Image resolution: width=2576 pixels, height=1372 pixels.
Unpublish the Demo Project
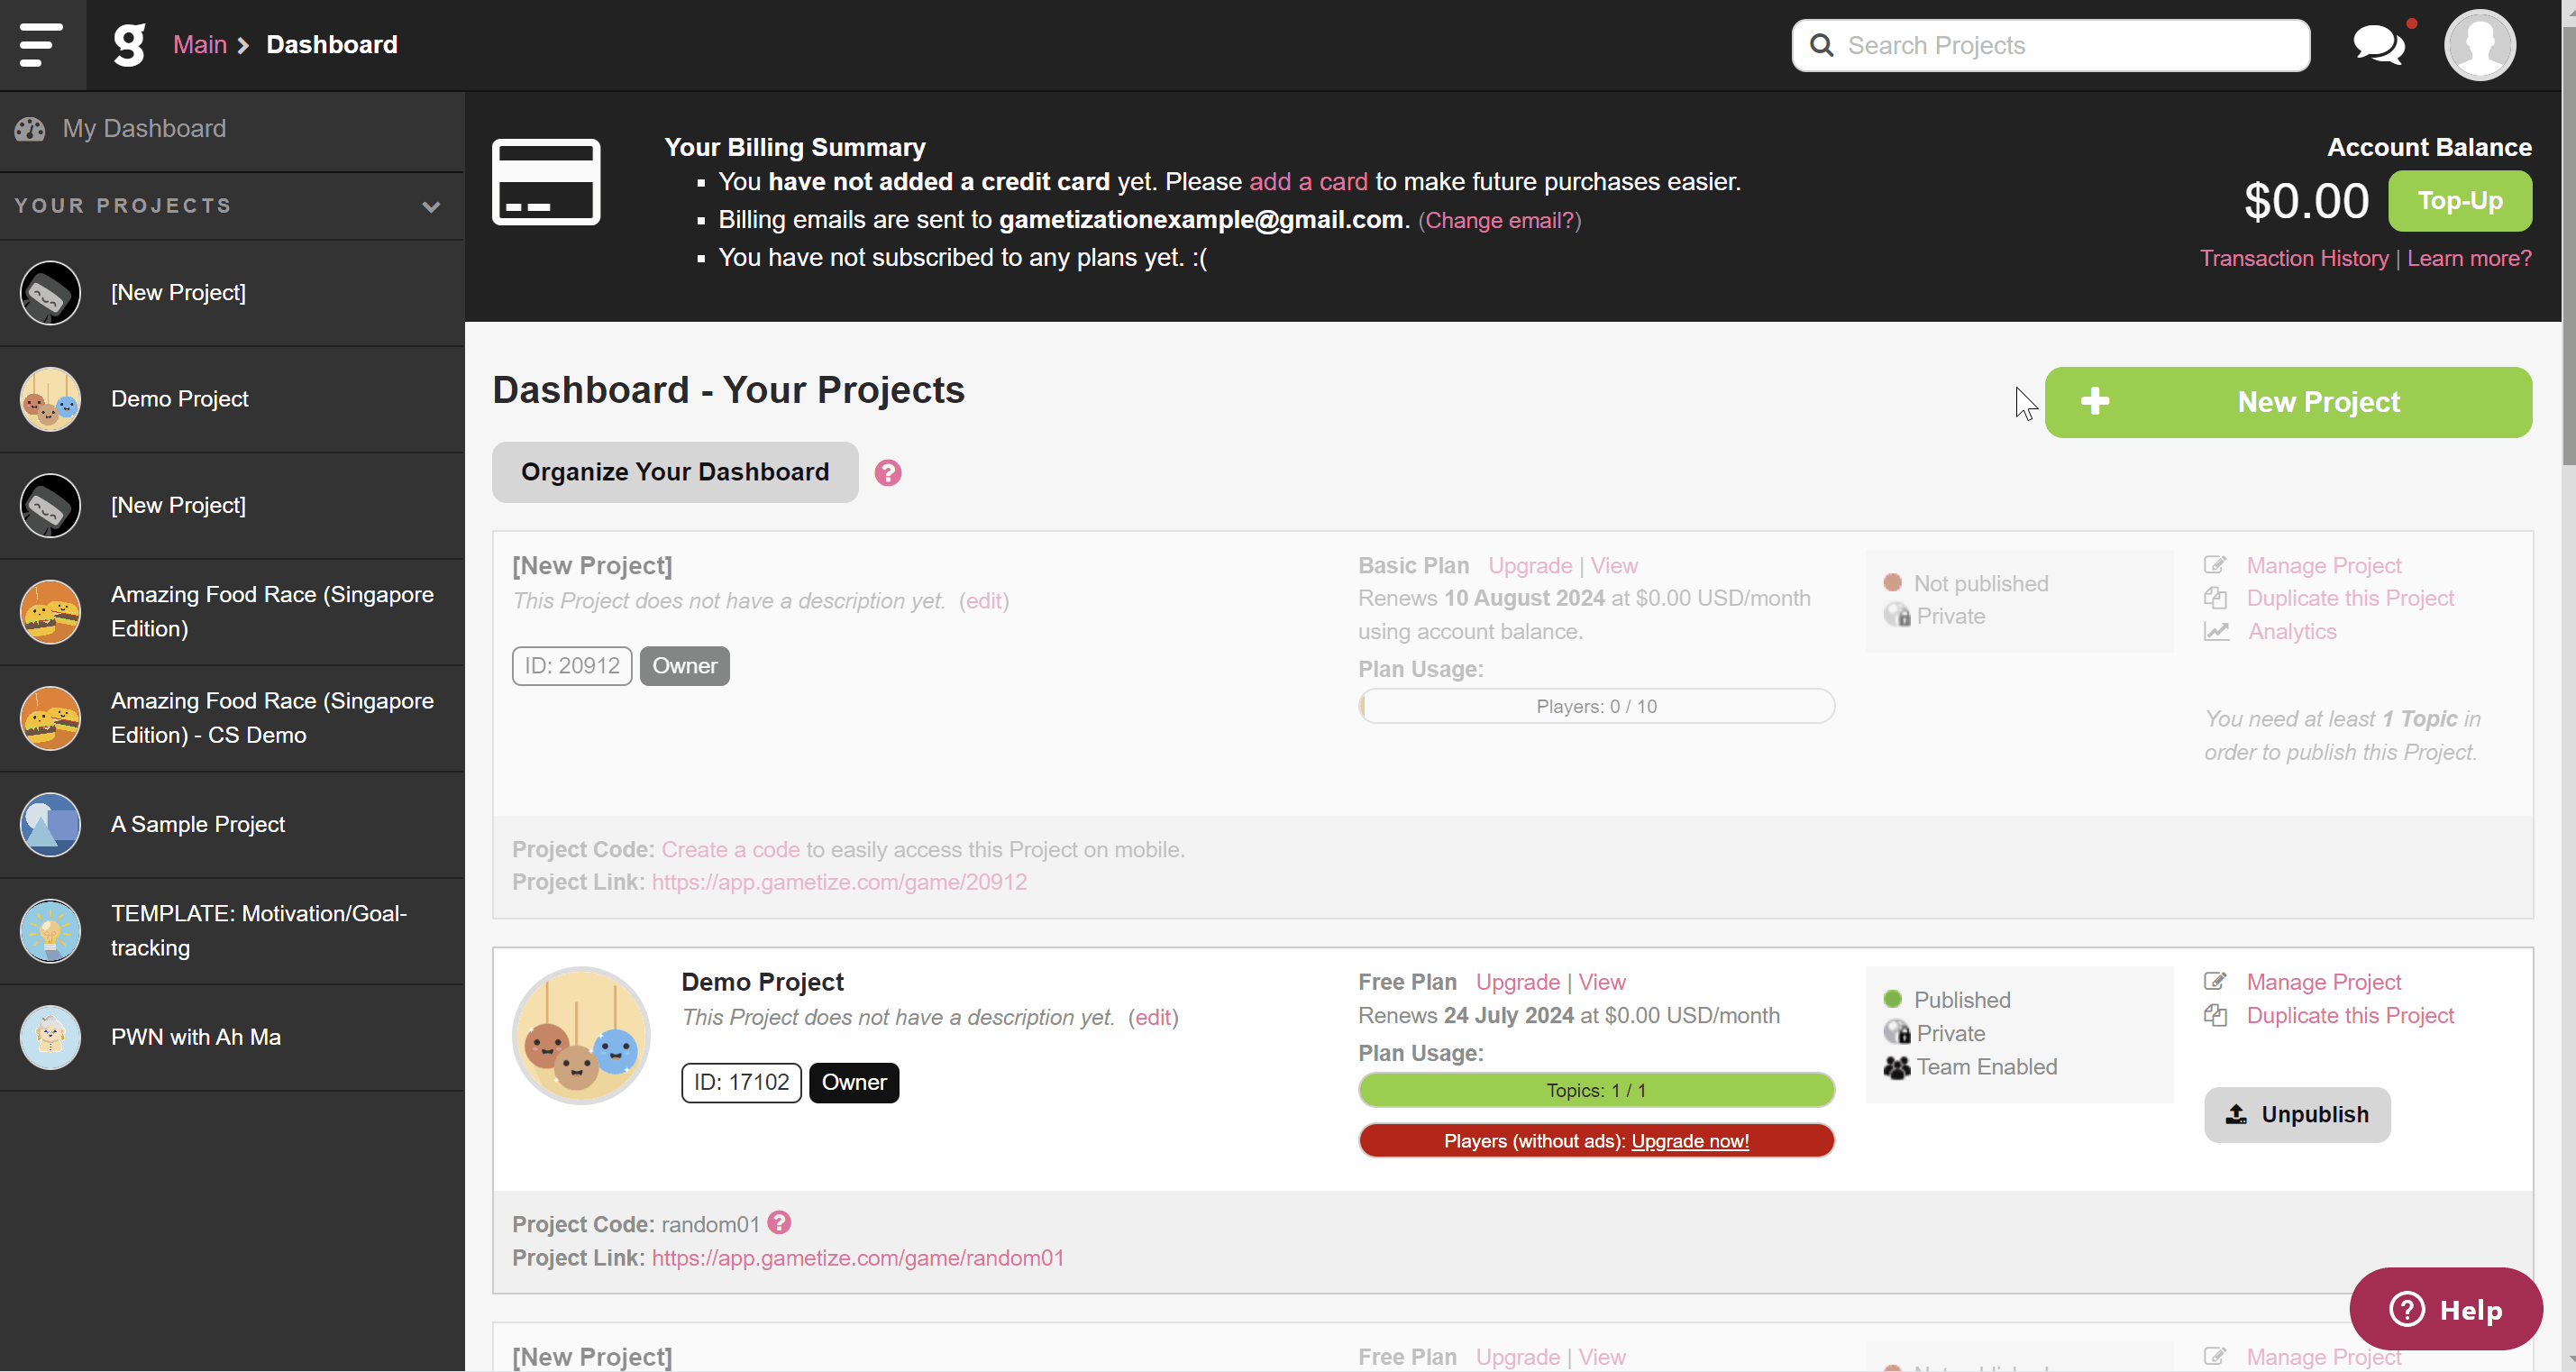coord(2297,1114)
